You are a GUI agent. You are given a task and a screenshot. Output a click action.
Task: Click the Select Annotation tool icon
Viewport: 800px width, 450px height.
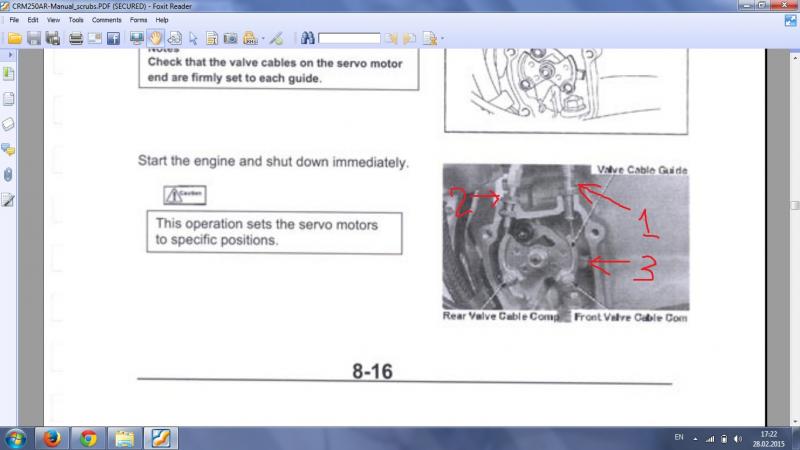(x=174, y=38)
